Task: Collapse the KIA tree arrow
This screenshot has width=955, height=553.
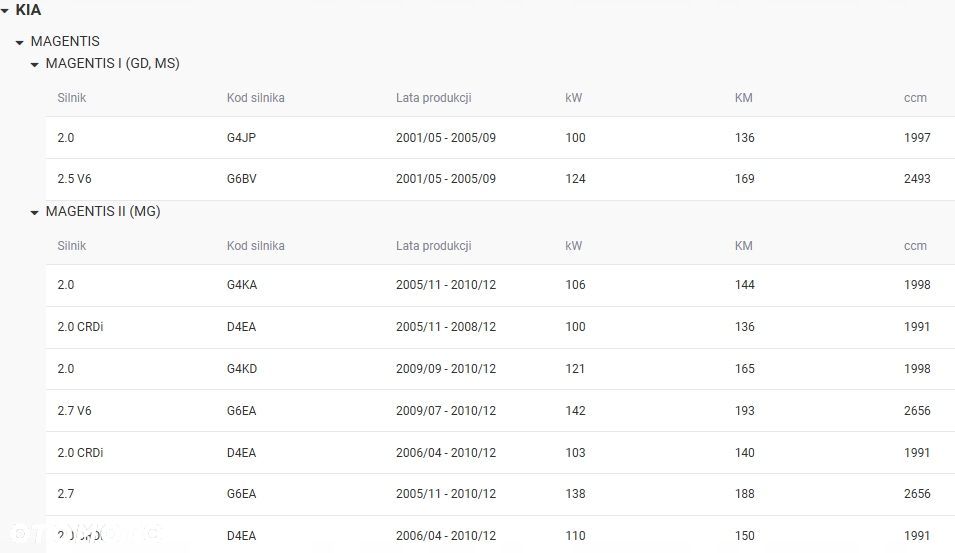Action: click(5, 11)
